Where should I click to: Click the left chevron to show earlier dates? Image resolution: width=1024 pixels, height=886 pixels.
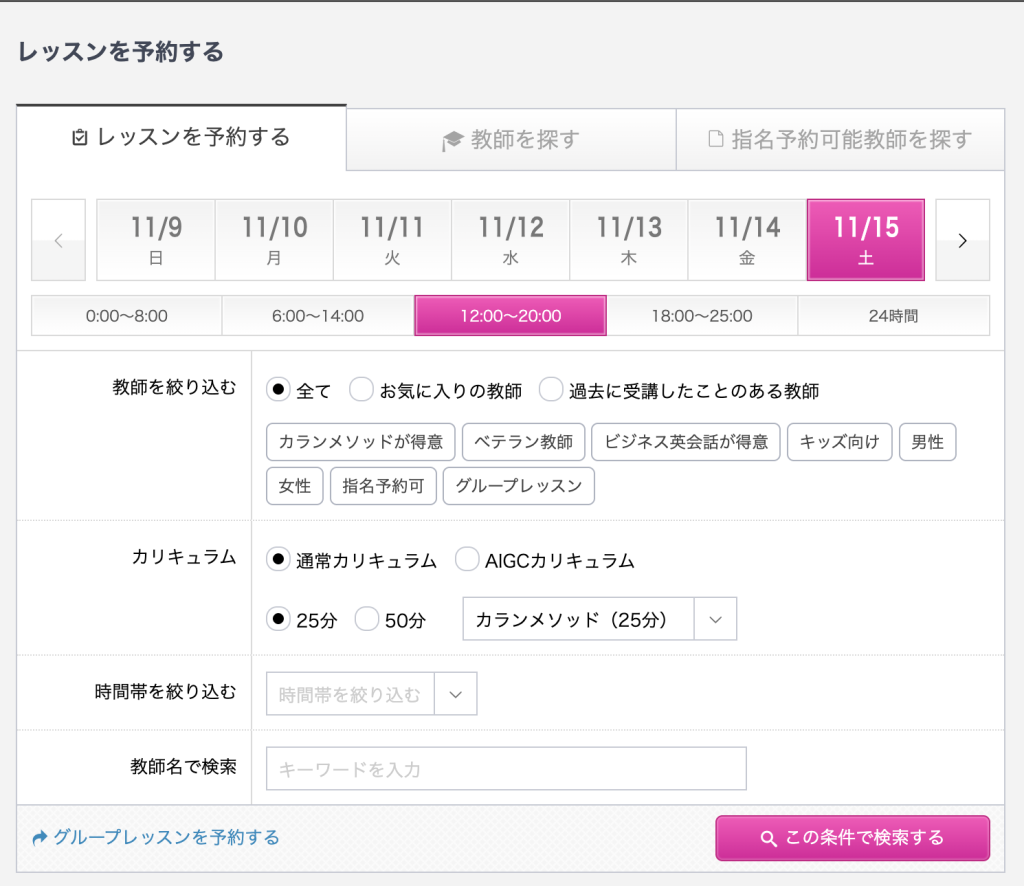coord(58,240)
